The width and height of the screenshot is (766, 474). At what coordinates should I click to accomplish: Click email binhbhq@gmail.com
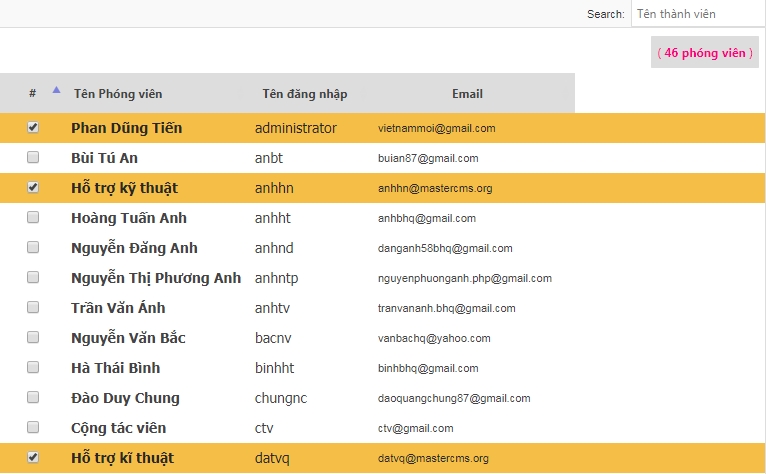(428, 368)
